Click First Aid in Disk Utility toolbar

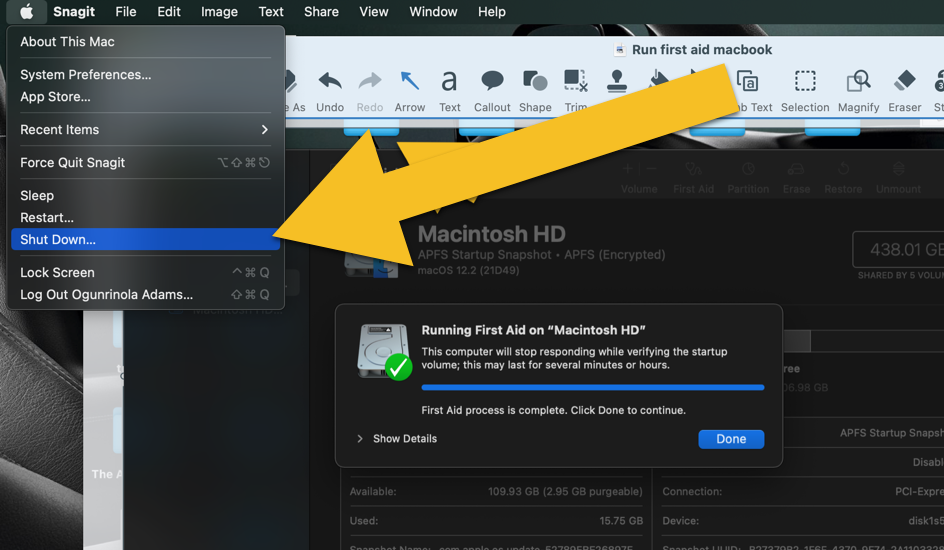coord(693,178)
